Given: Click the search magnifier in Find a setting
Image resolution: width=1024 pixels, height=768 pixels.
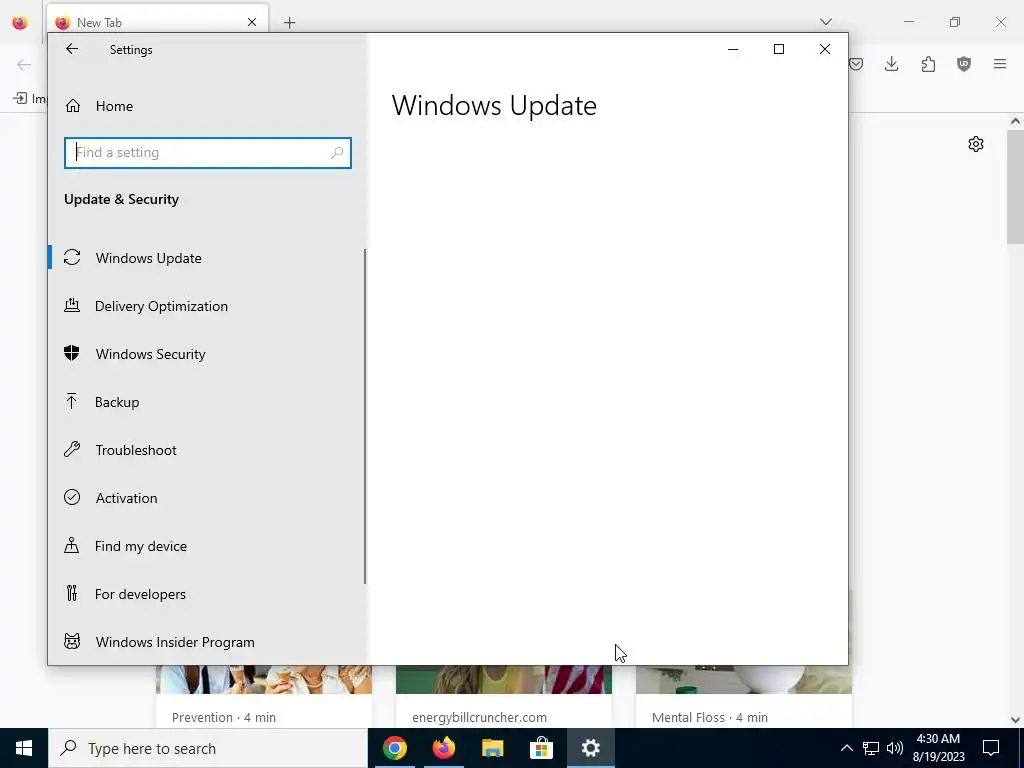Looking at the screenshot, I should [337, 153].
